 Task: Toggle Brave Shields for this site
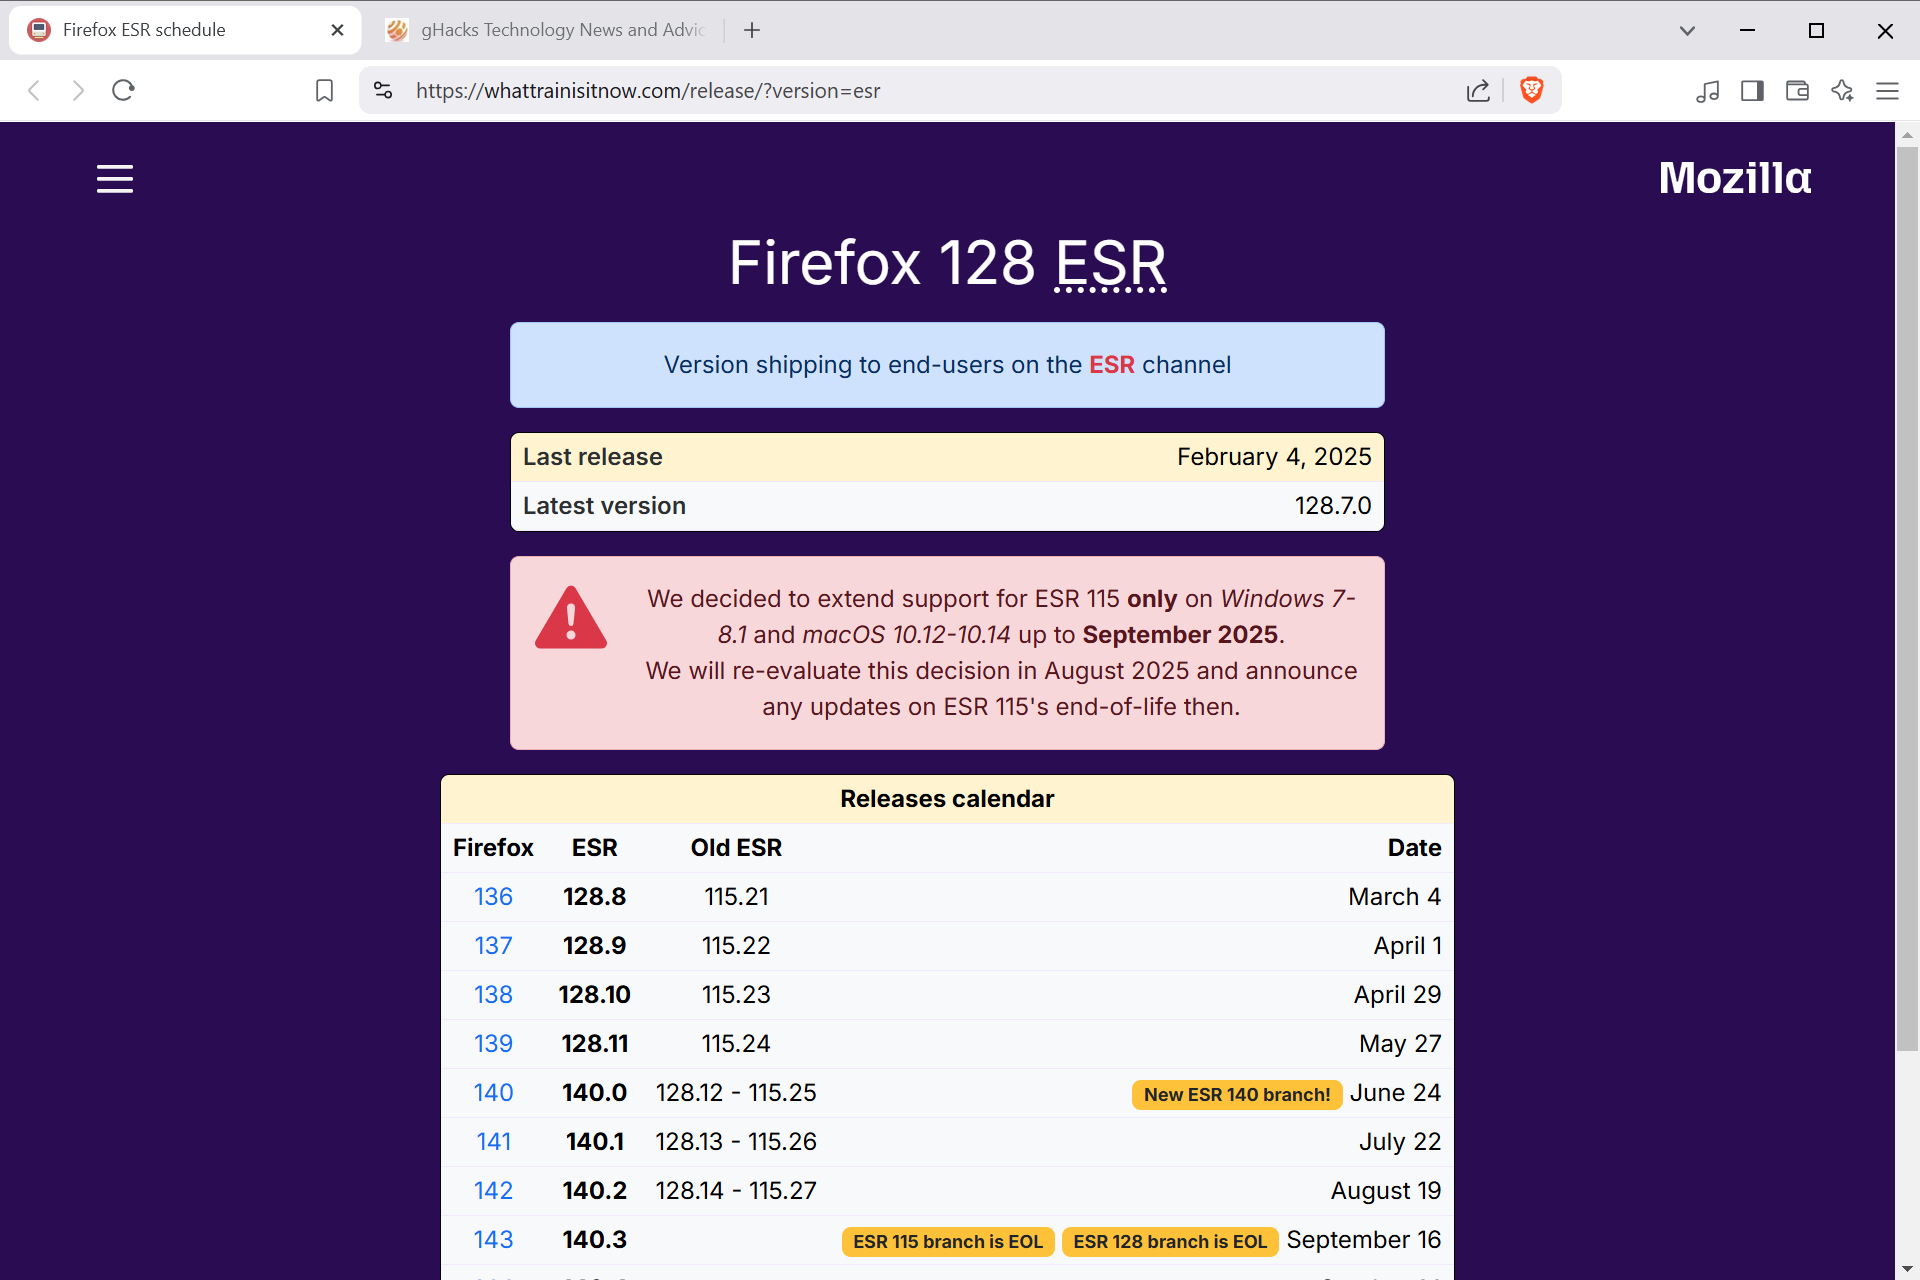tap(1531, 90)
